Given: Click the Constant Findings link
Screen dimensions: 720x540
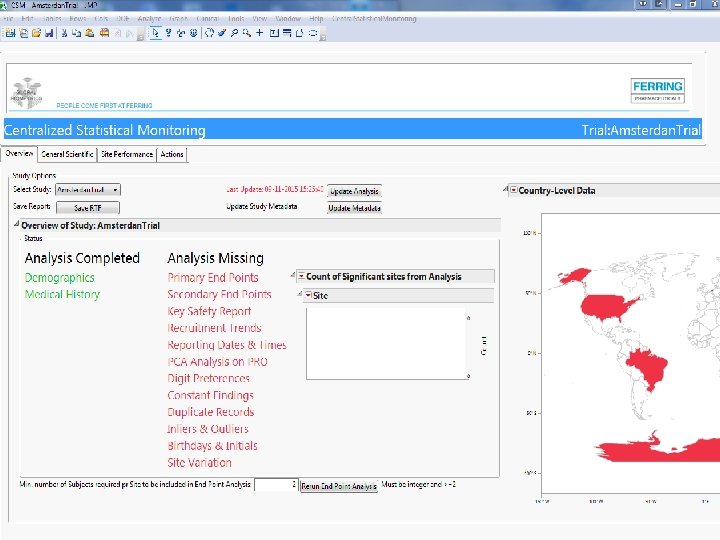Looking at the screenshot, I should [210, 395].
